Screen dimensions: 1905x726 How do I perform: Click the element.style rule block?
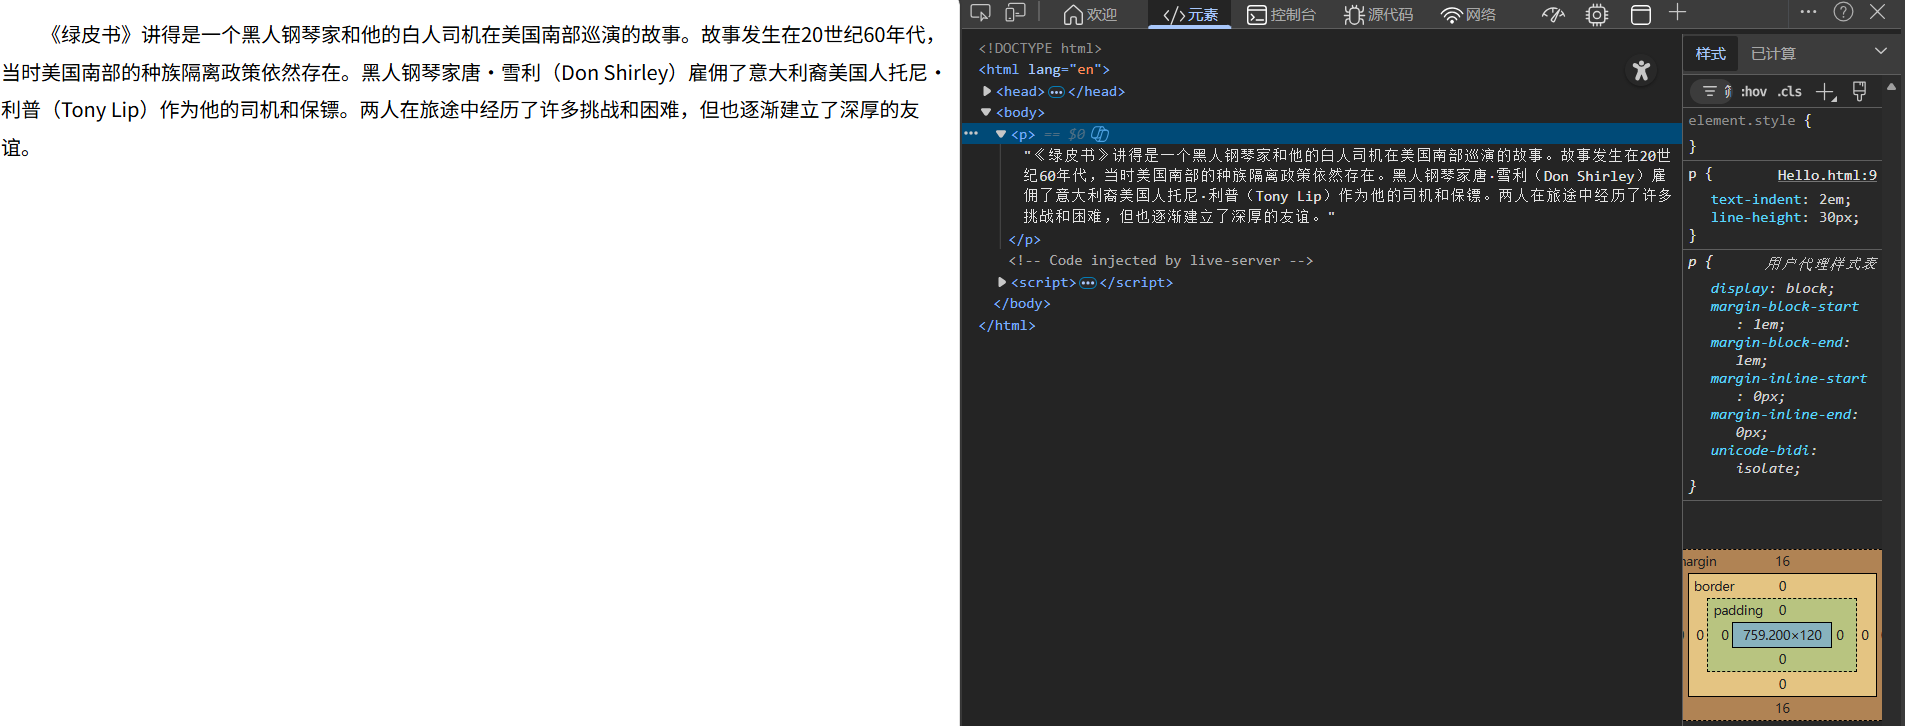point(1782,133)
